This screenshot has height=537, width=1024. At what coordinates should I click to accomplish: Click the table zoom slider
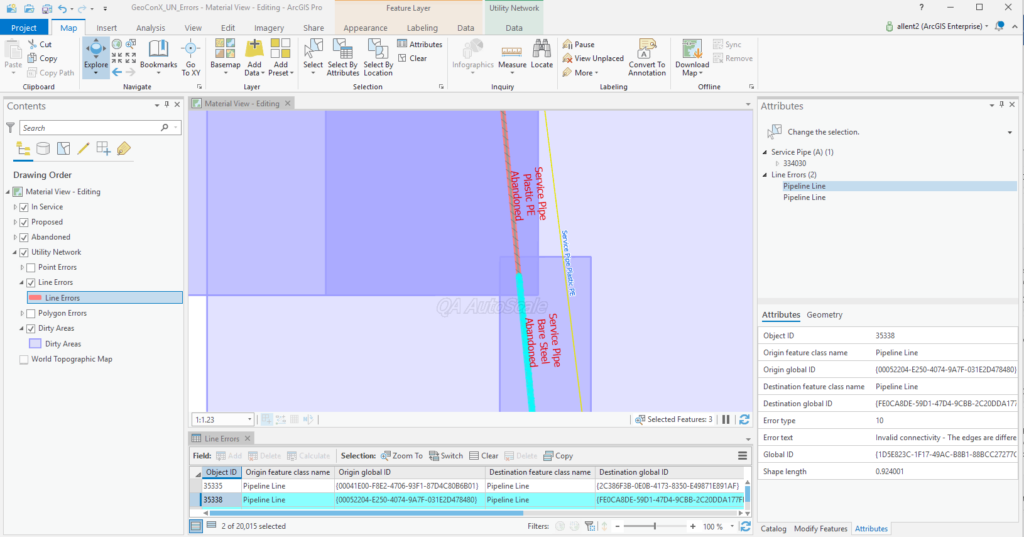[654, 527]
